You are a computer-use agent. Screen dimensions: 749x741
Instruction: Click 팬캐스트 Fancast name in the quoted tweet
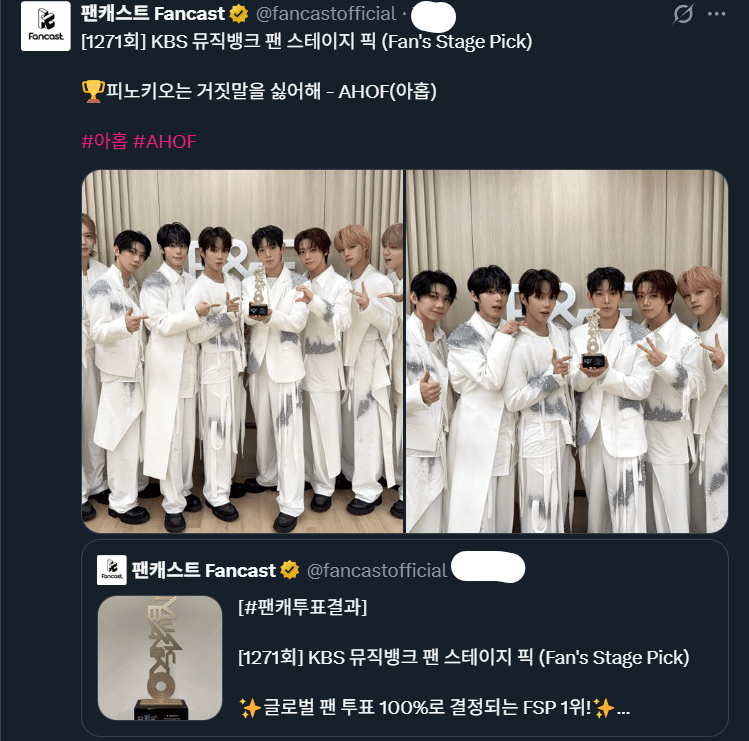[x=203, y=570]
